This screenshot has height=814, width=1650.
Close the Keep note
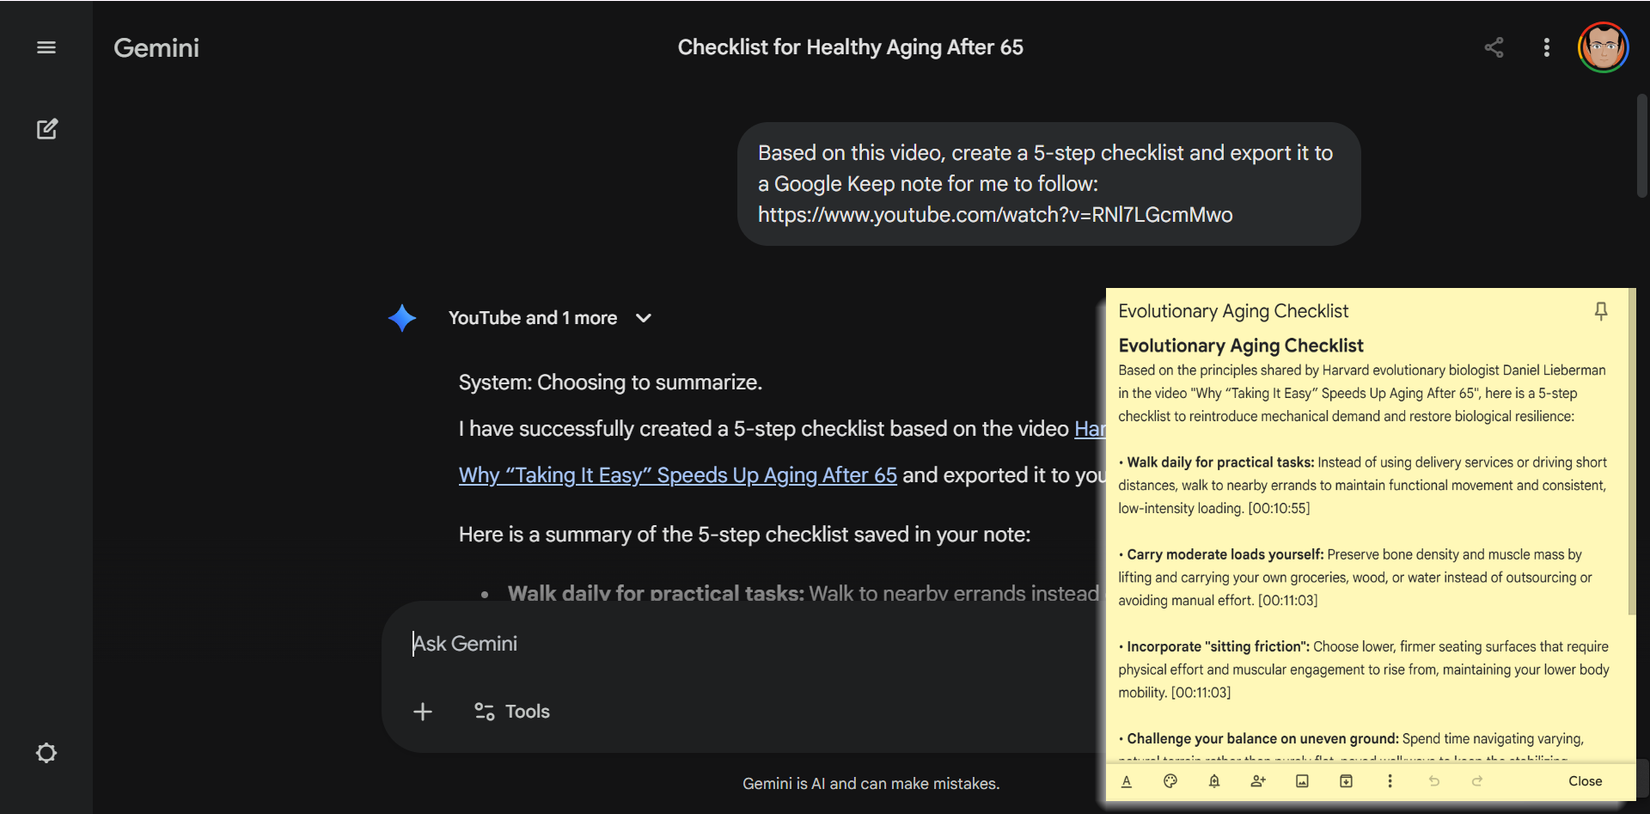[1585, 781]
